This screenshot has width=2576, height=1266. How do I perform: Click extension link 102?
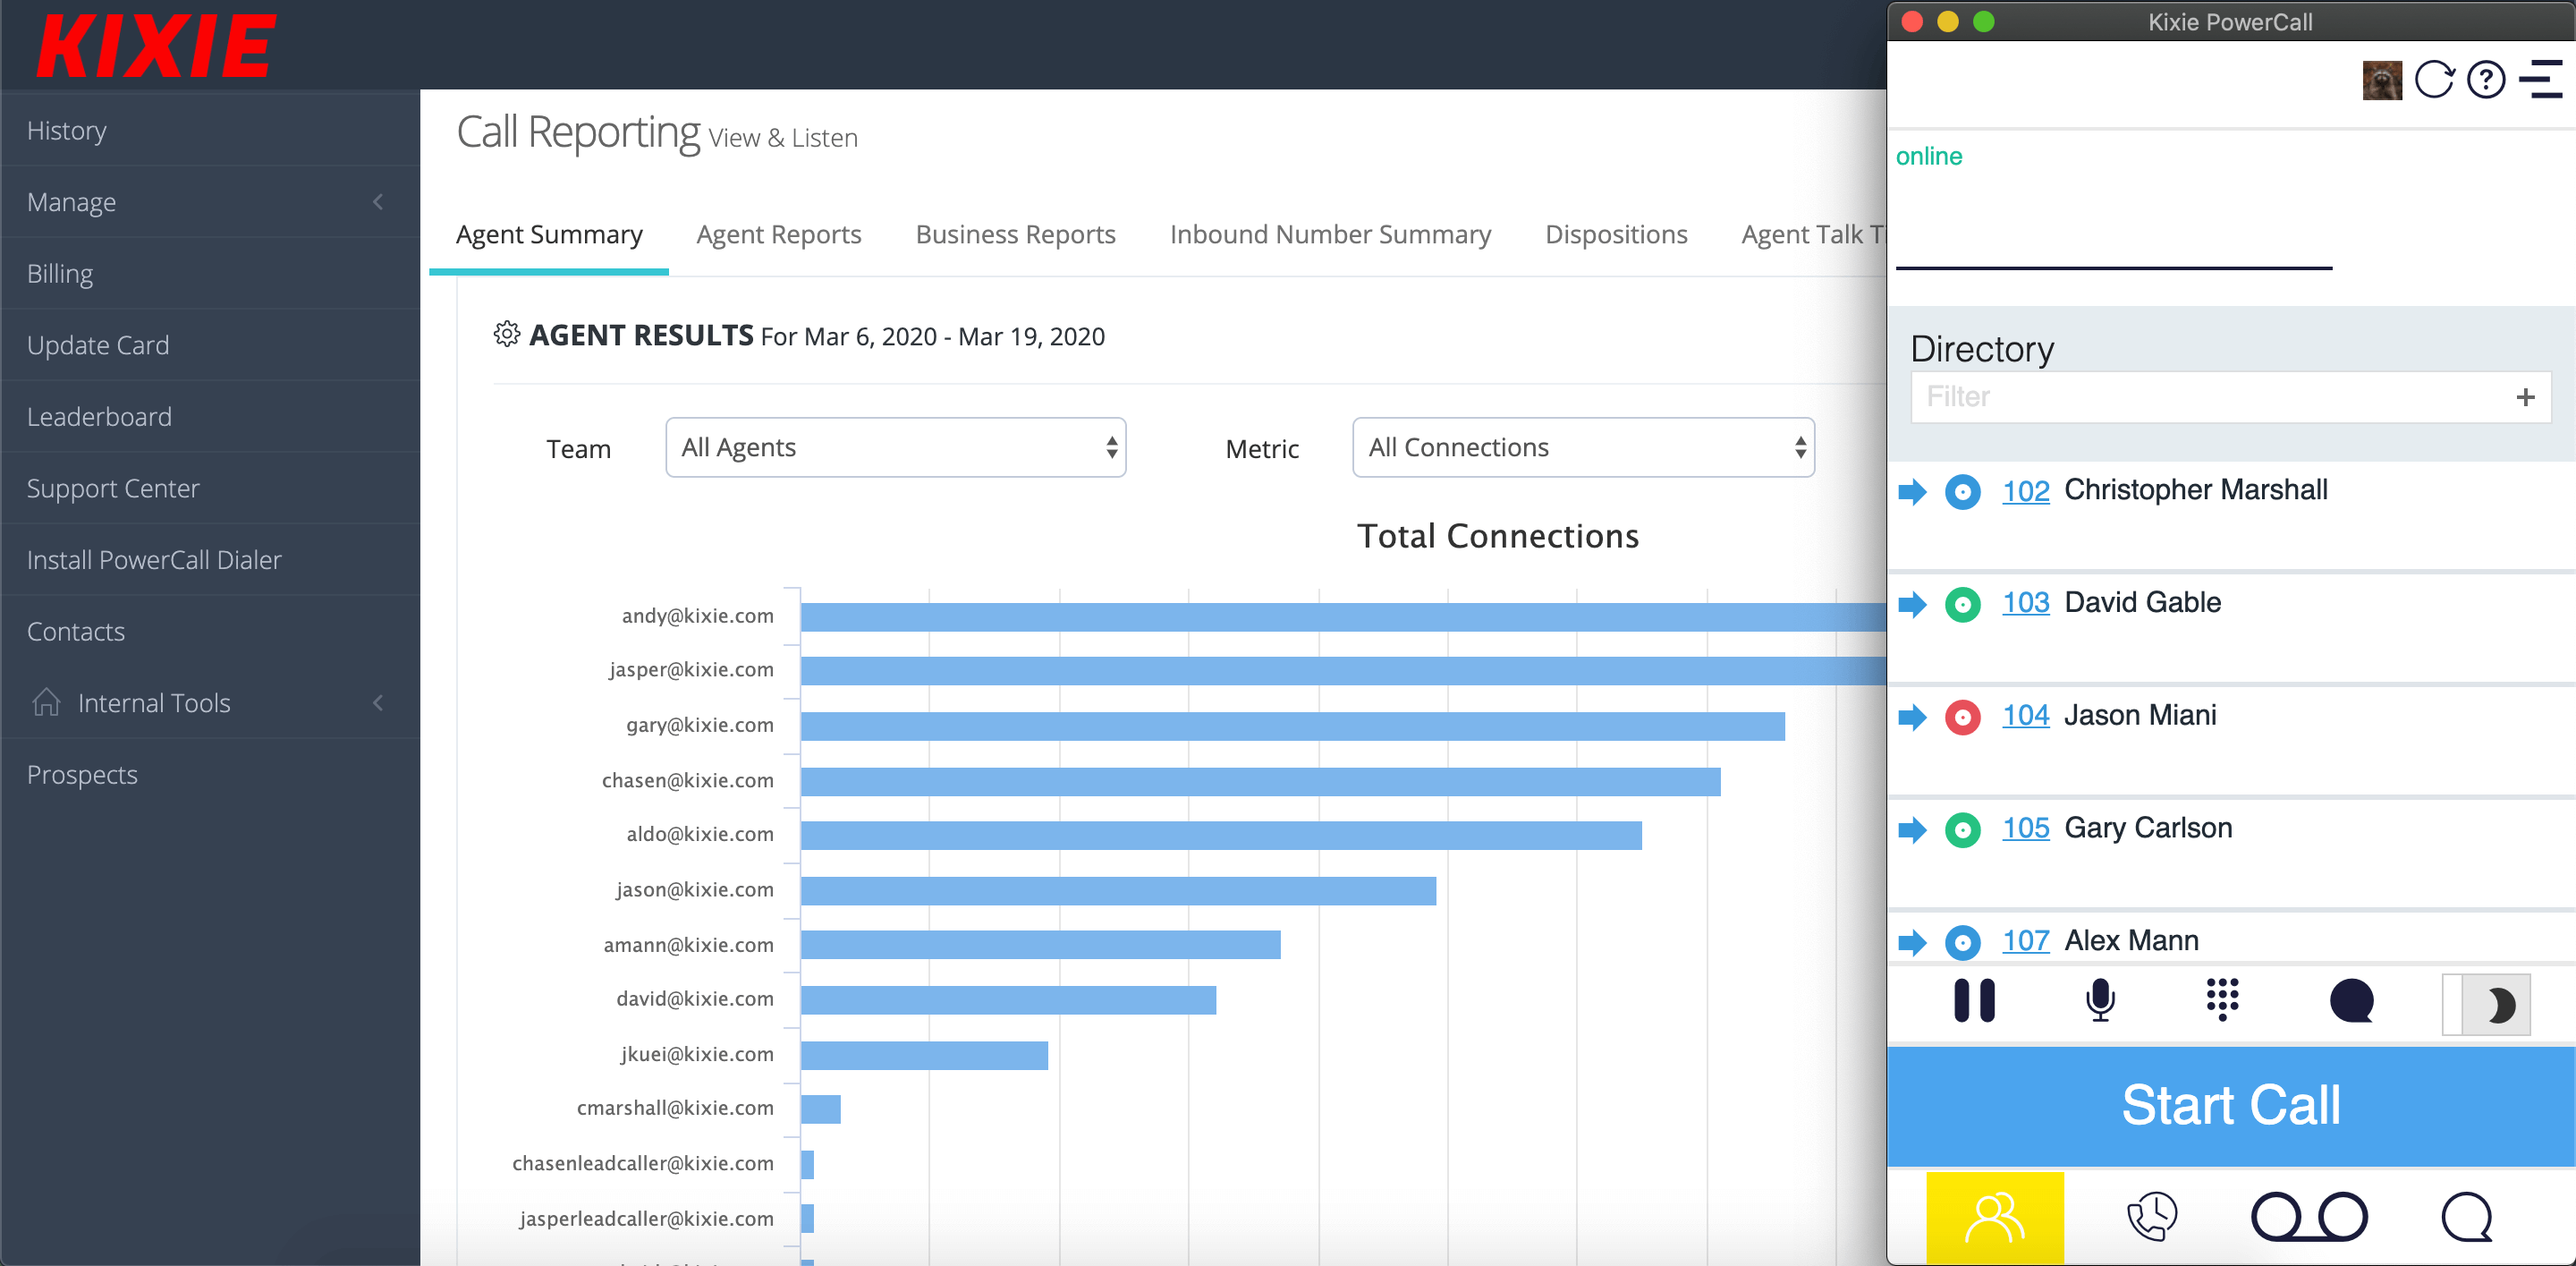pos(2025,492)
